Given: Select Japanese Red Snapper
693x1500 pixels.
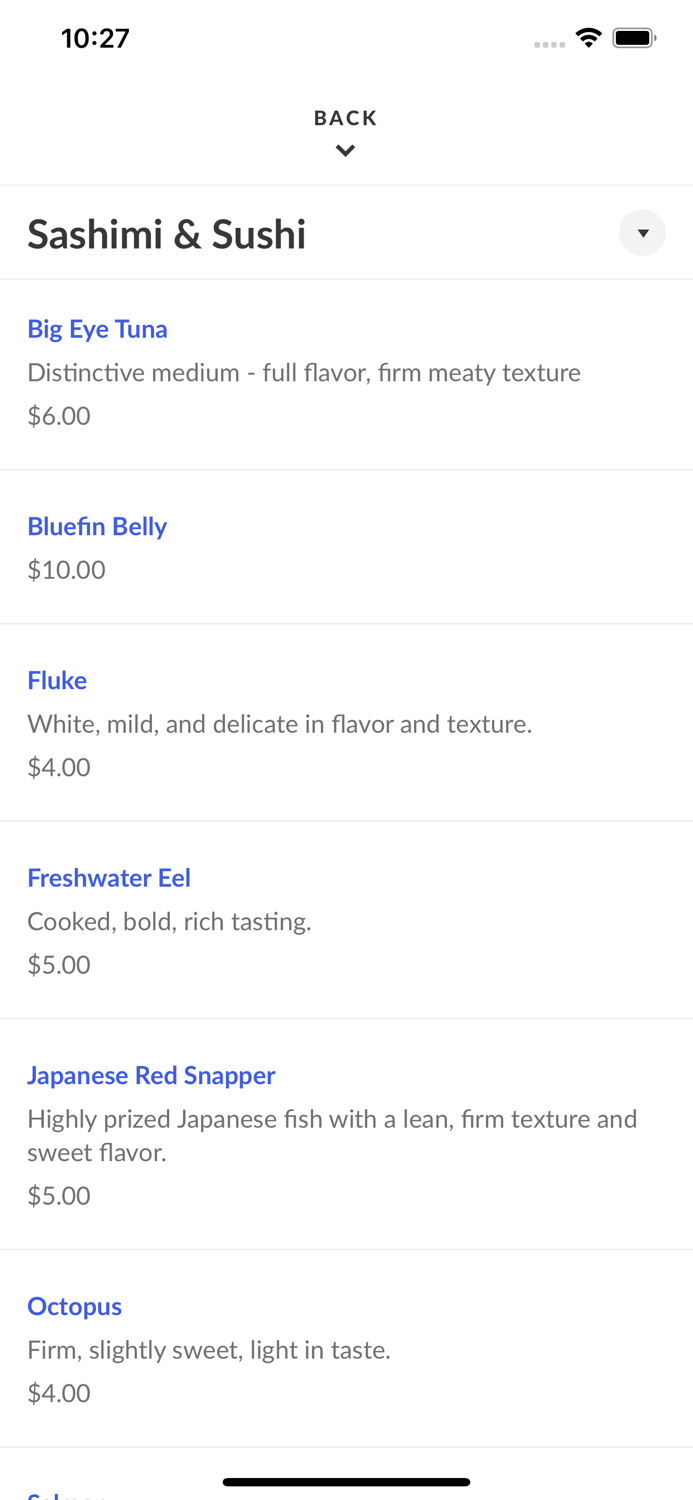Looking at the screenshot, I should click(151, 1075).
